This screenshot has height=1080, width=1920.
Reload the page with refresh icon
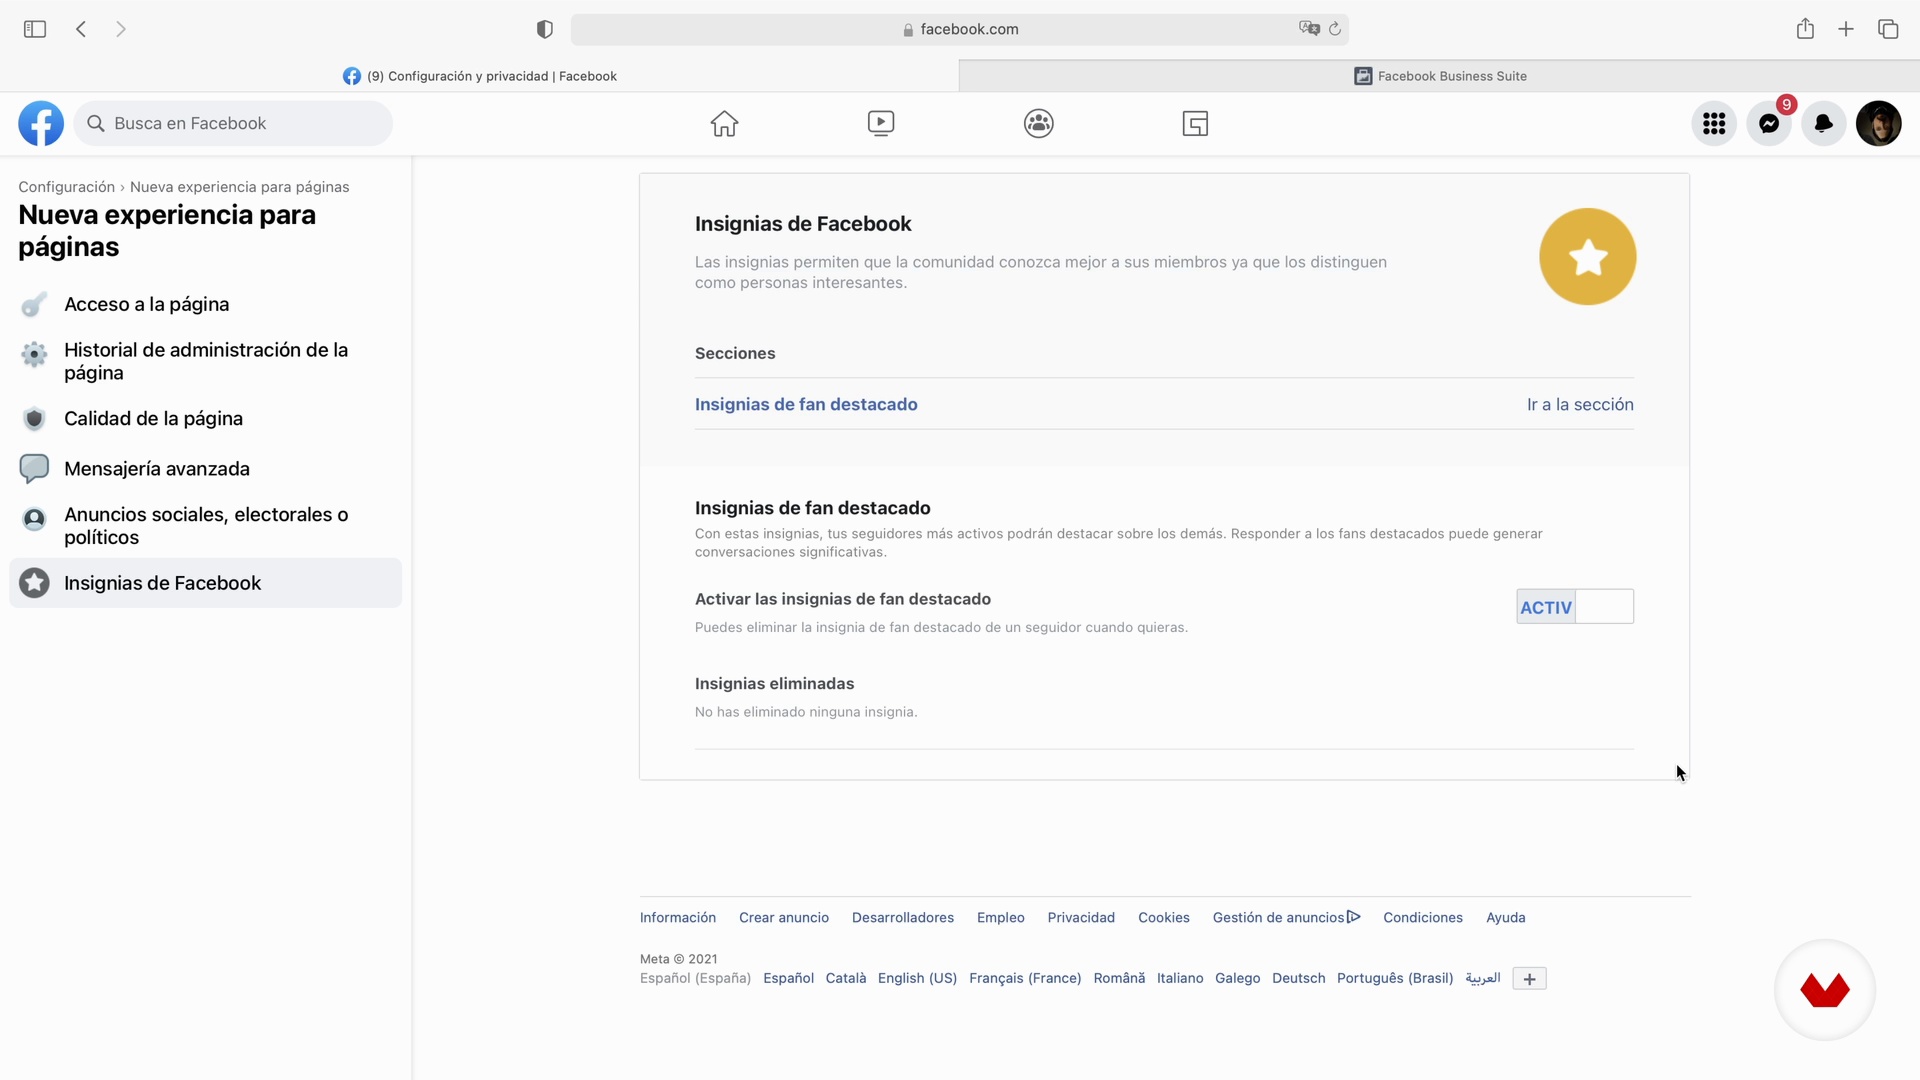pyautogui.click(x=1335, y=29)
